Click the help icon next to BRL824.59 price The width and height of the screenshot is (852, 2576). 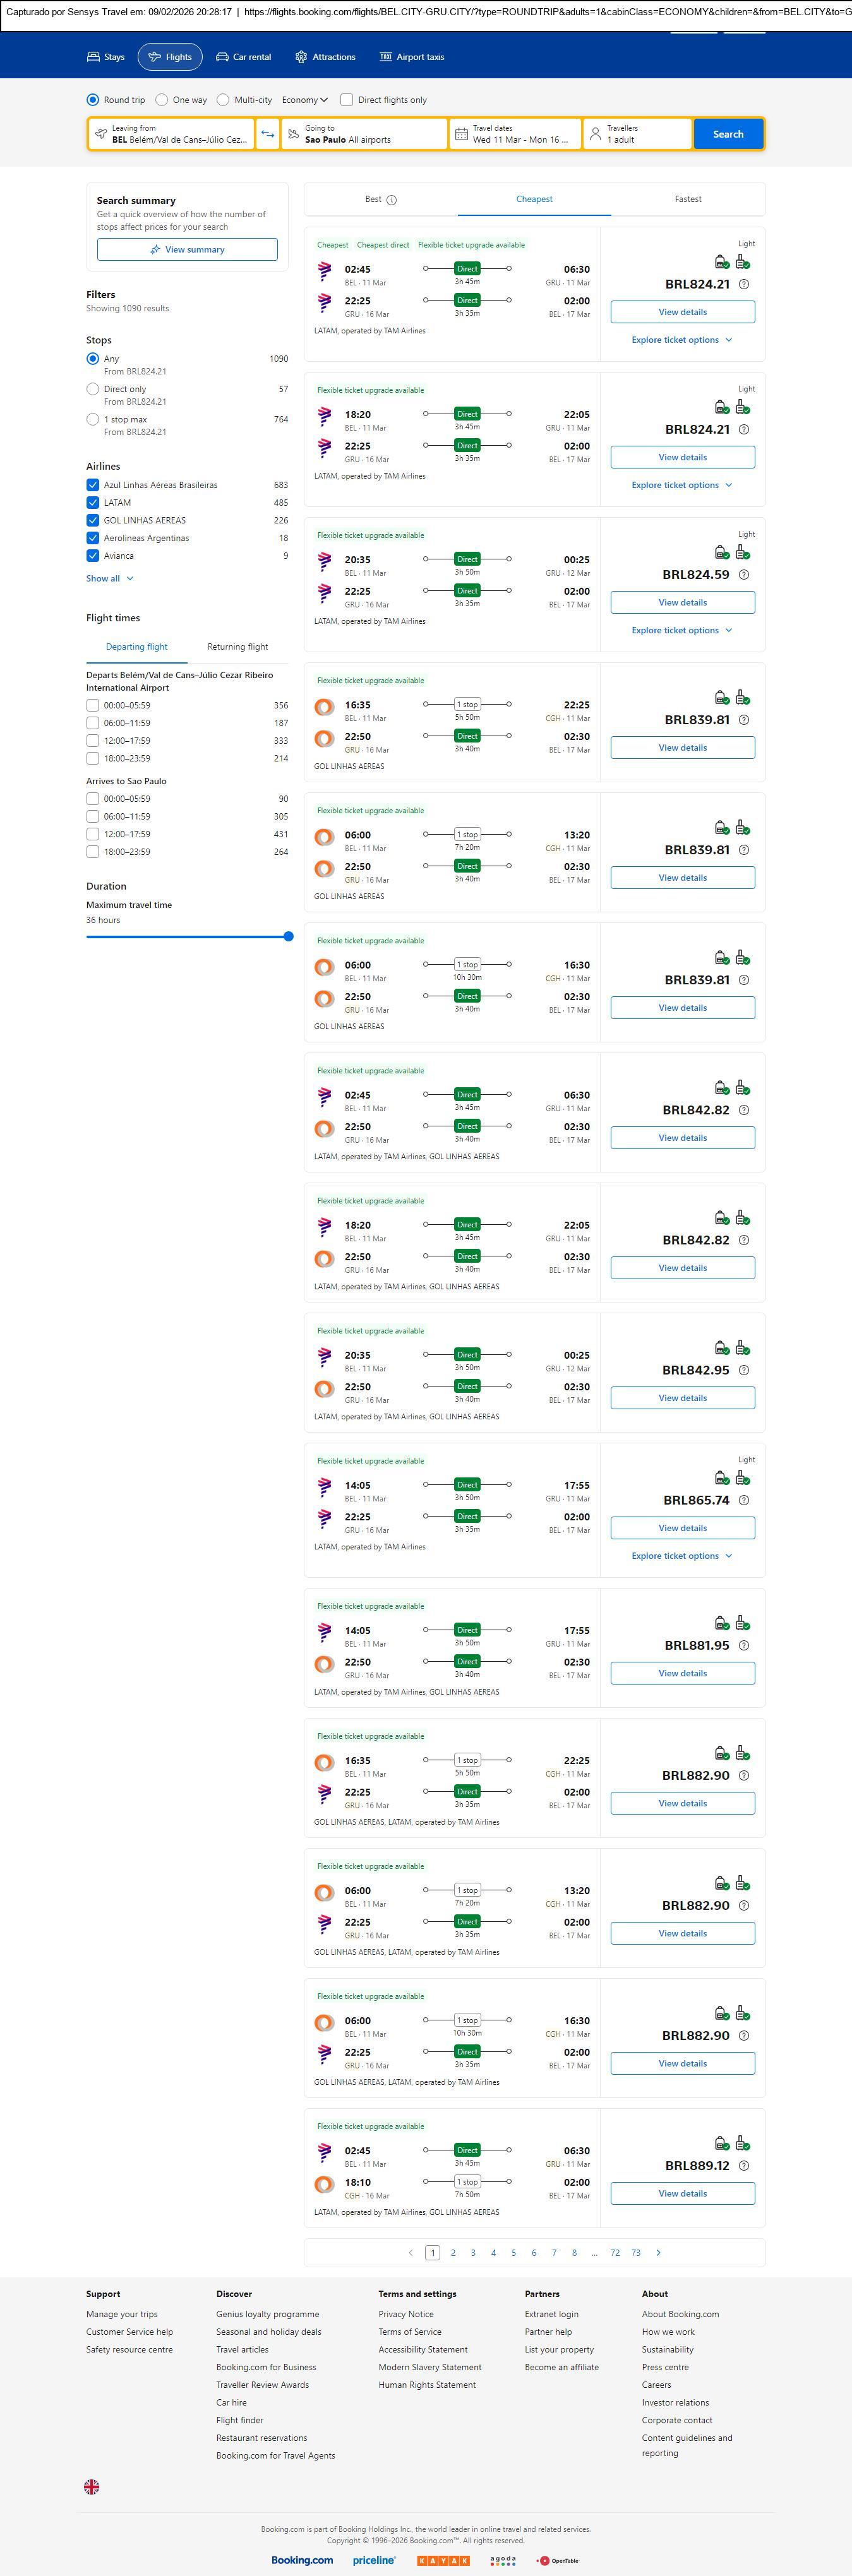point(743,575)
